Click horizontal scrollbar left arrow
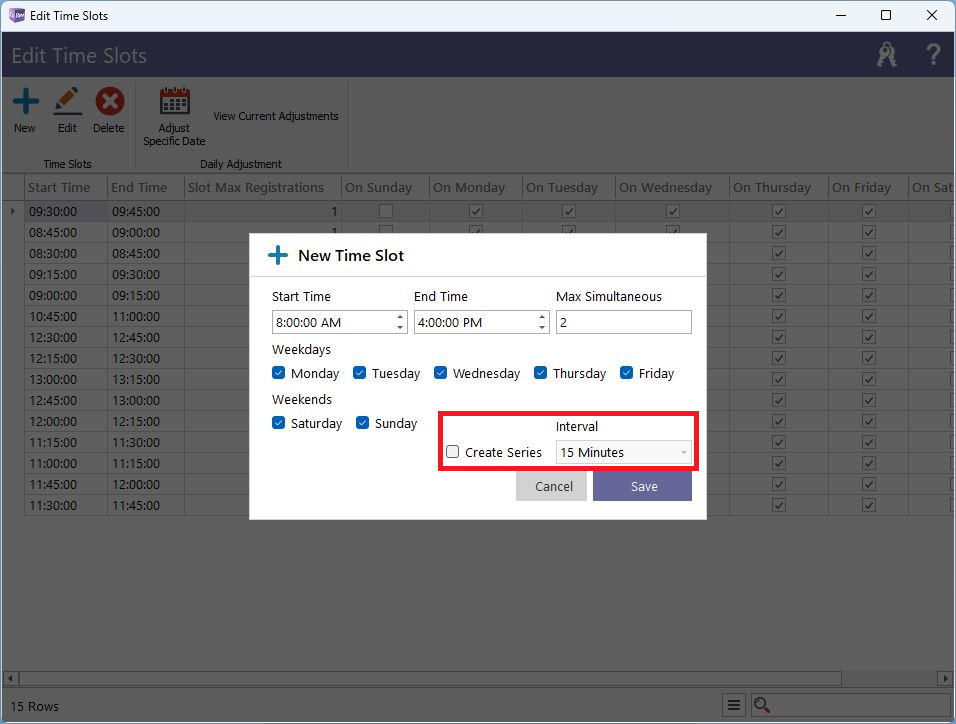 [10, 678]
